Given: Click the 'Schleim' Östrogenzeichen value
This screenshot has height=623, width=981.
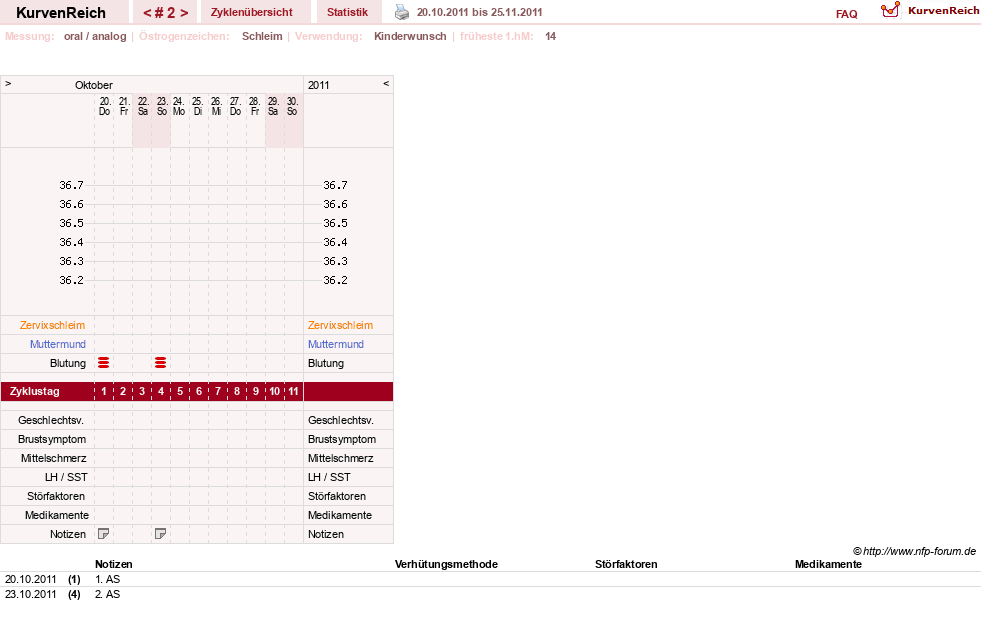Looking at the screenshot, I should 262,36.
